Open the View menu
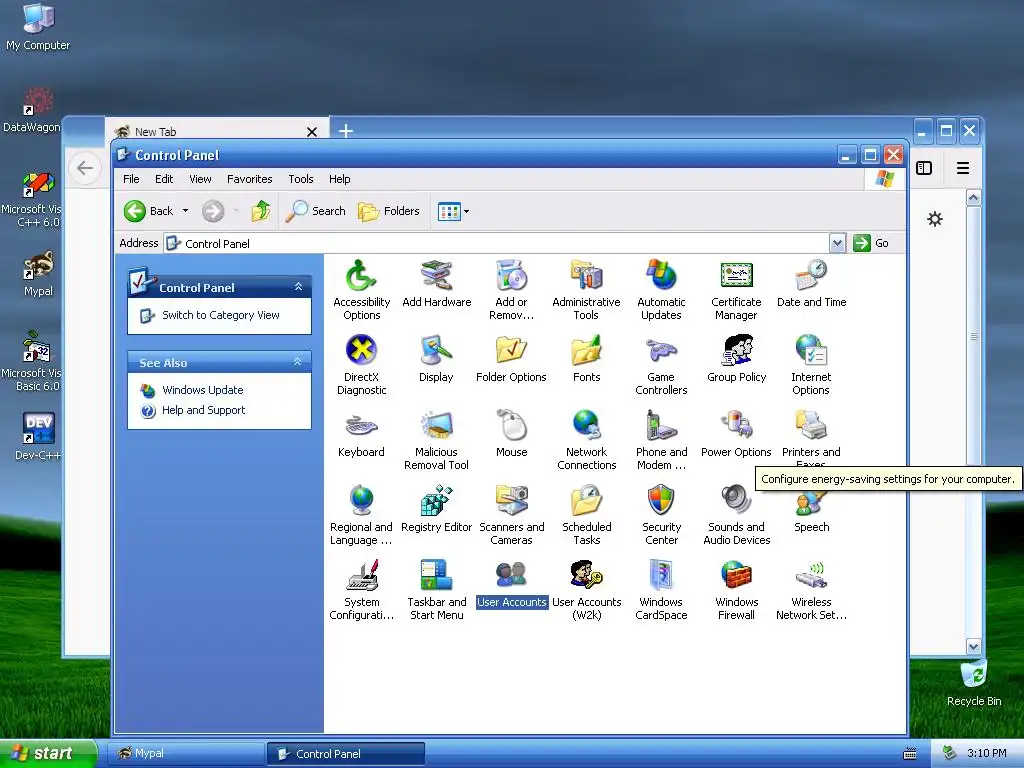Image resolution: width=1024 pixels, height=768 pixels. point(200,179)
